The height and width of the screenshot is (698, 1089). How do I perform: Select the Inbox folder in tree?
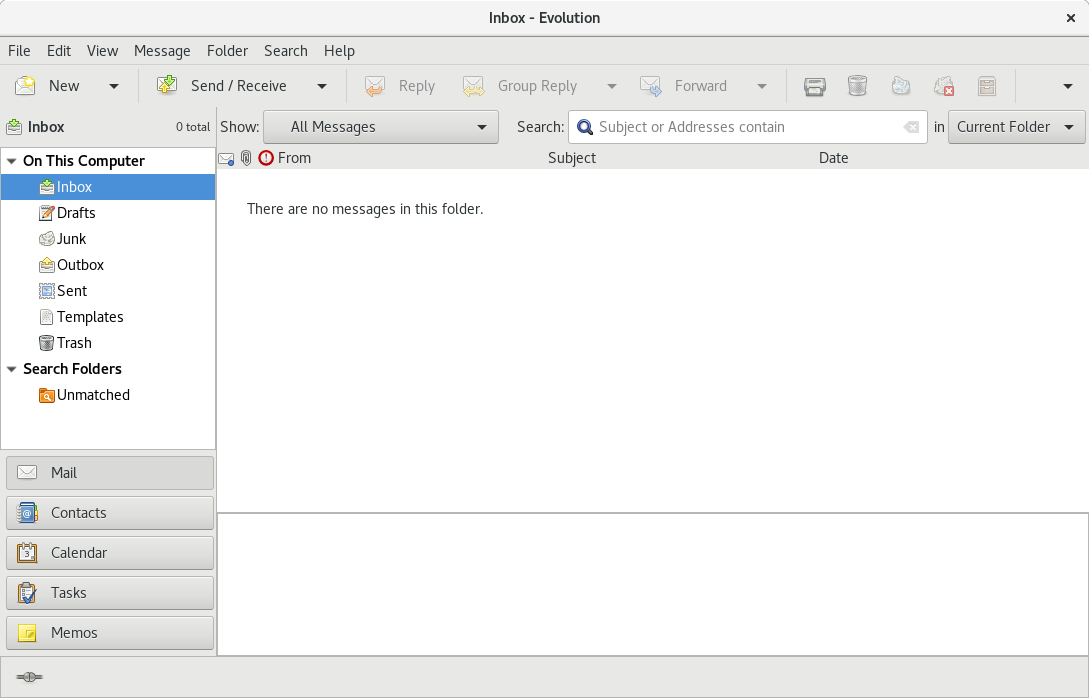(x=108, y=187)
